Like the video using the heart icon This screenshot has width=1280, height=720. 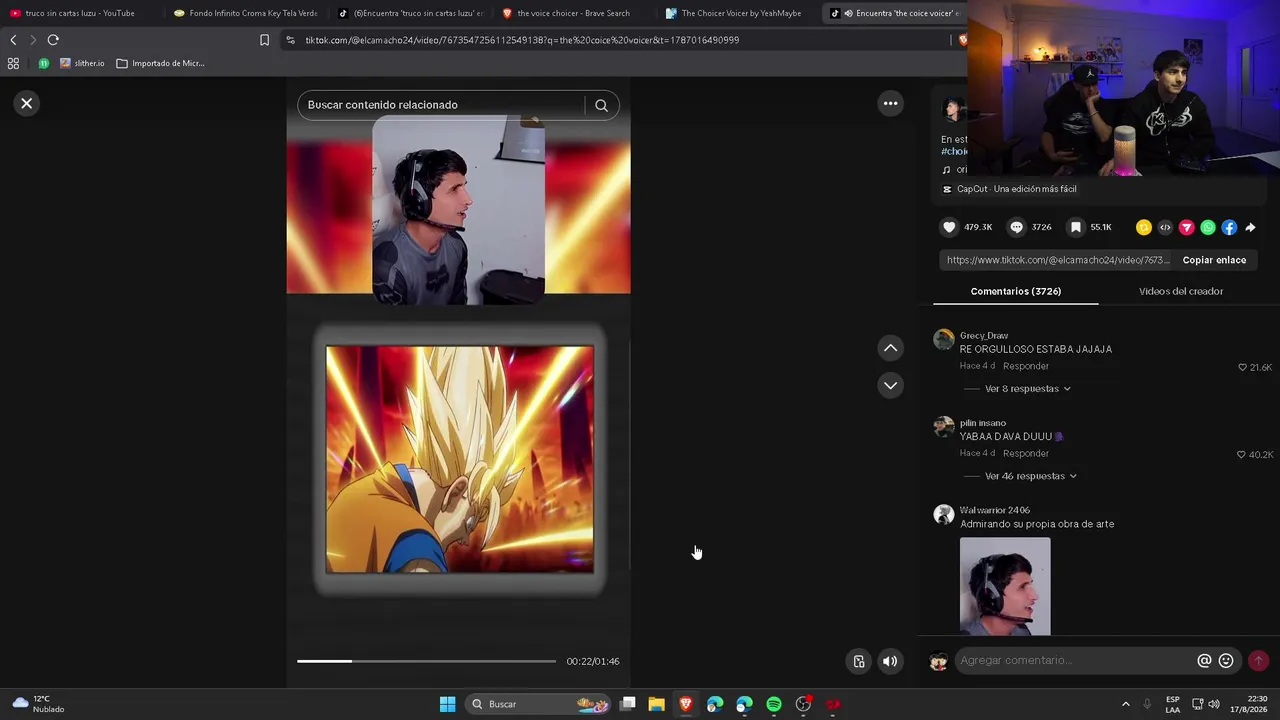tap(949, 227)
